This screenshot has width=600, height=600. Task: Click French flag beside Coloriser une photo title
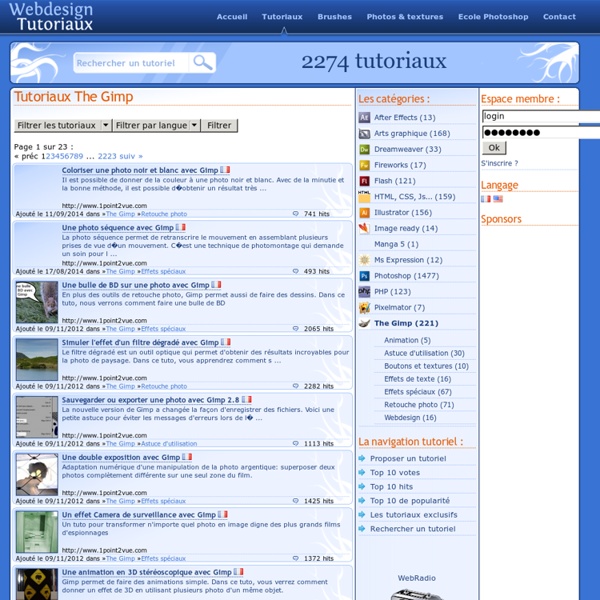click(x=225, y=170)
